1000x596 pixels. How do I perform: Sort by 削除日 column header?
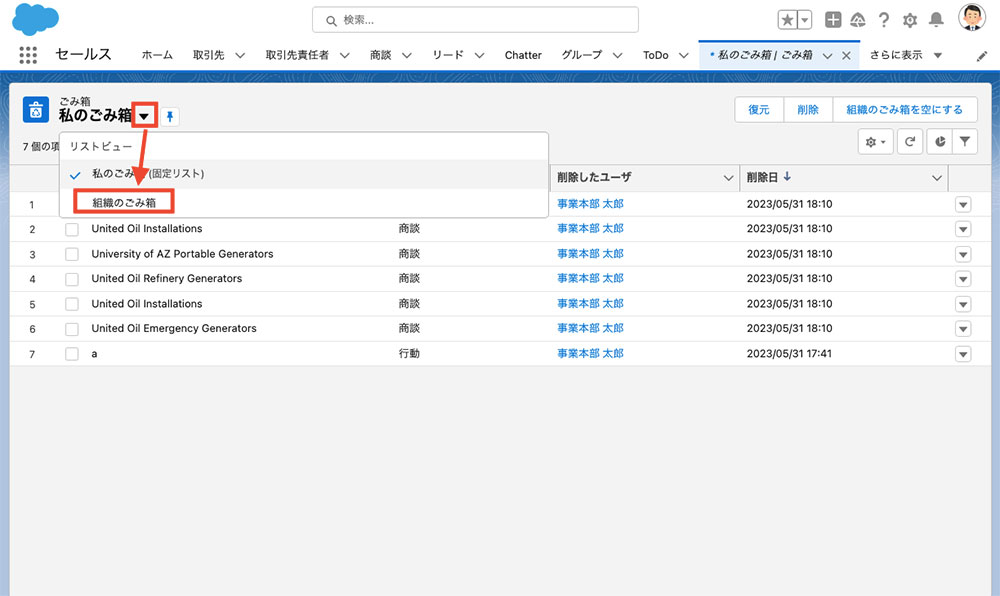(762, 177)
